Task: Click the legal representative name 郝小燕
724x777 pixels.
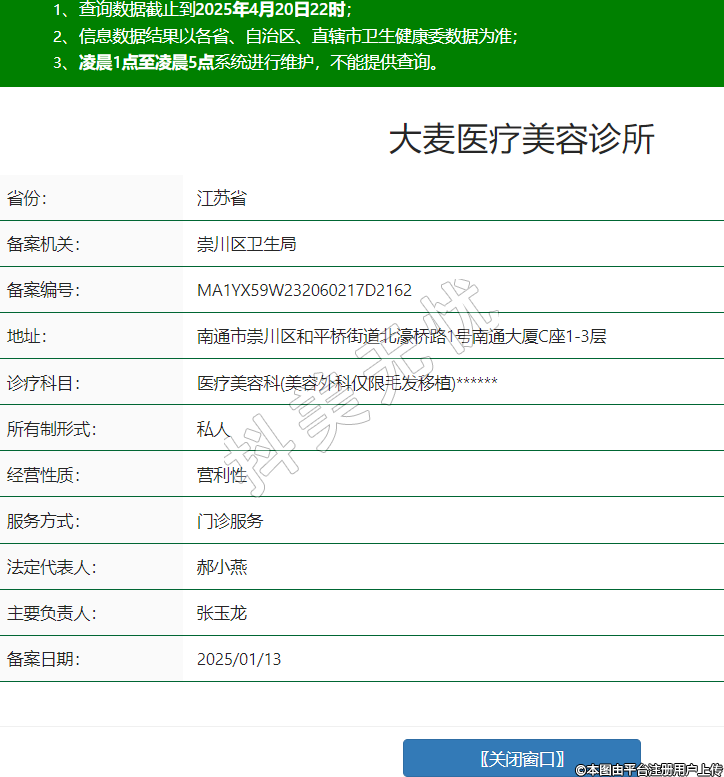Action: [x=221, y=567]
